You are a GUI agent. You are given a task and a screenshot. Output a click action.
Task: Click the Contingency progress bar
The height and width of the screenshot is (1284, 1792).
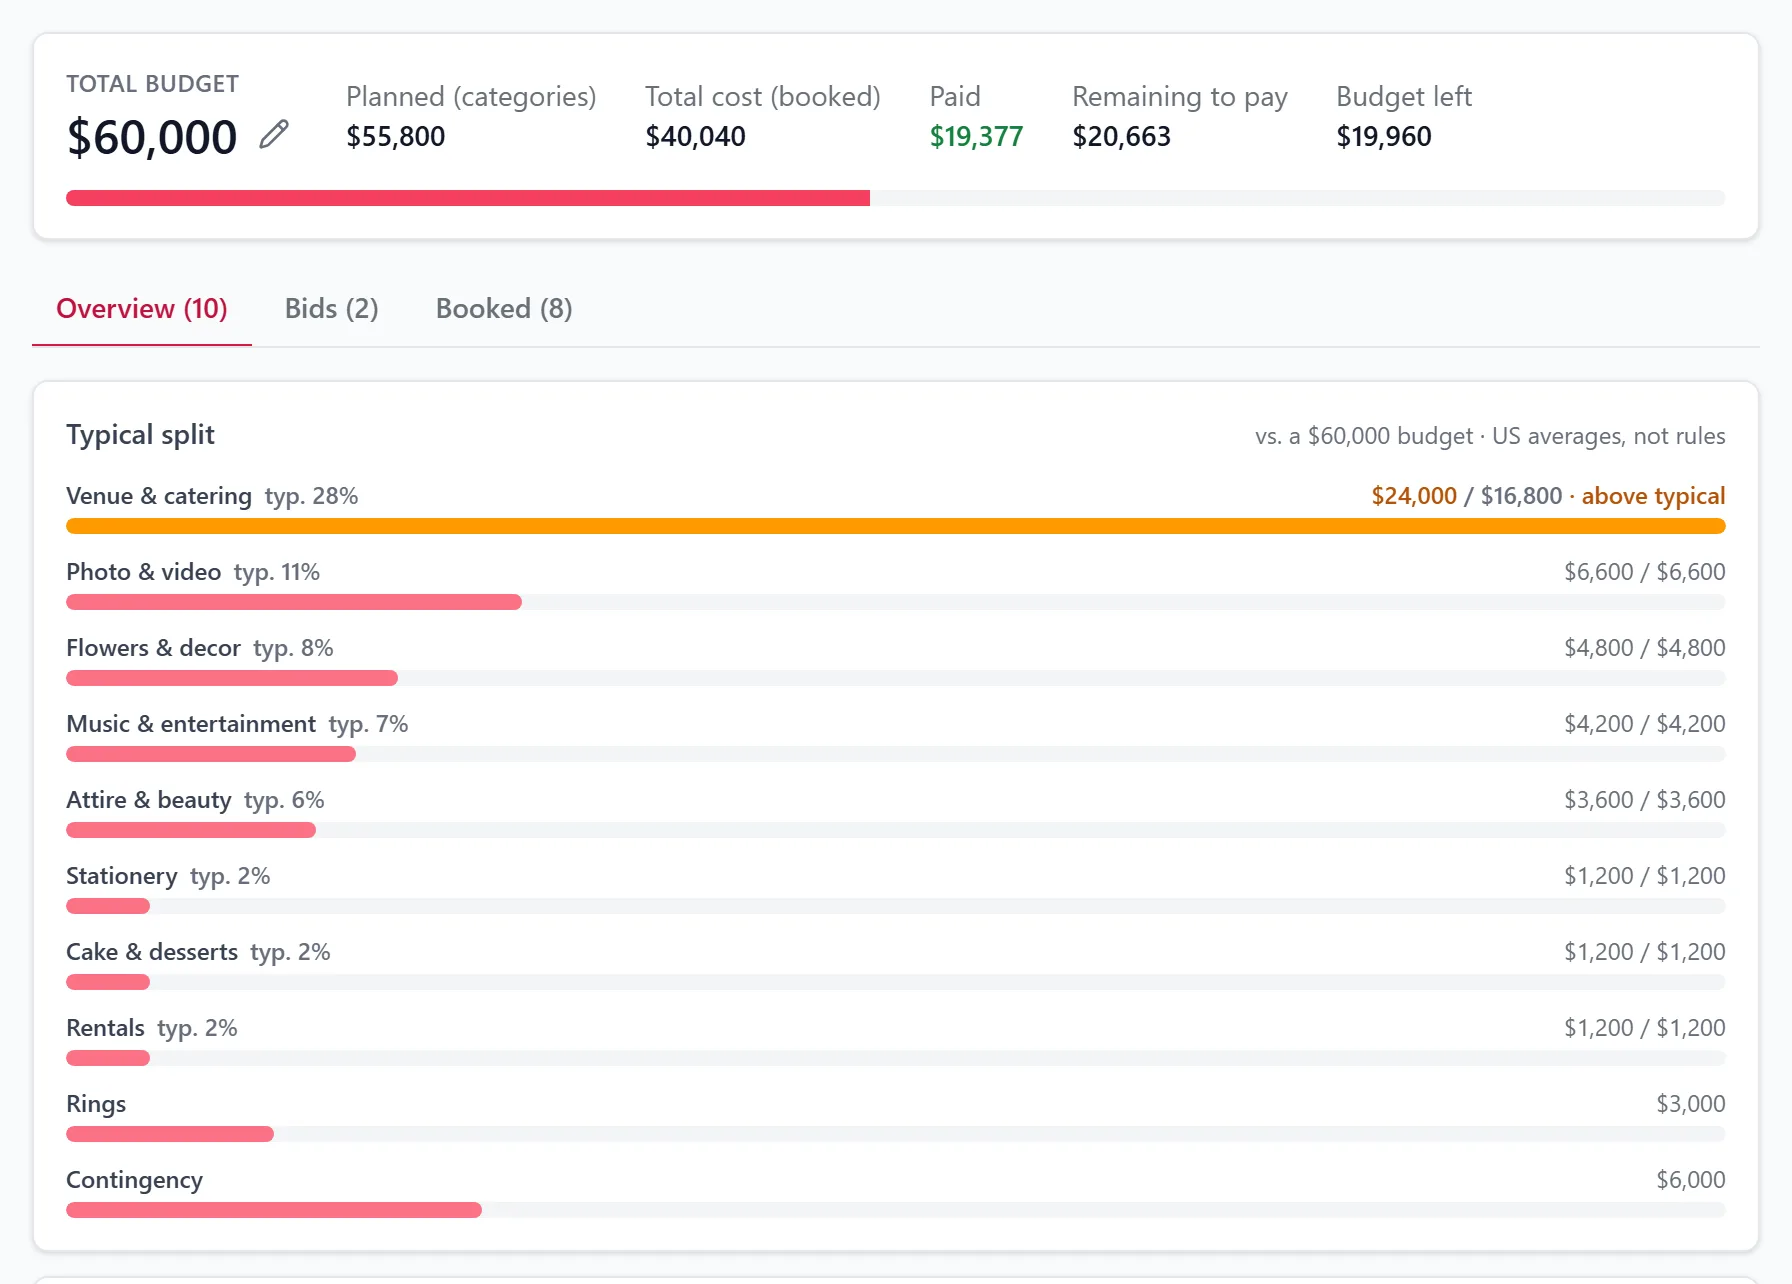pyautogui.click(x=896, y=1210)
